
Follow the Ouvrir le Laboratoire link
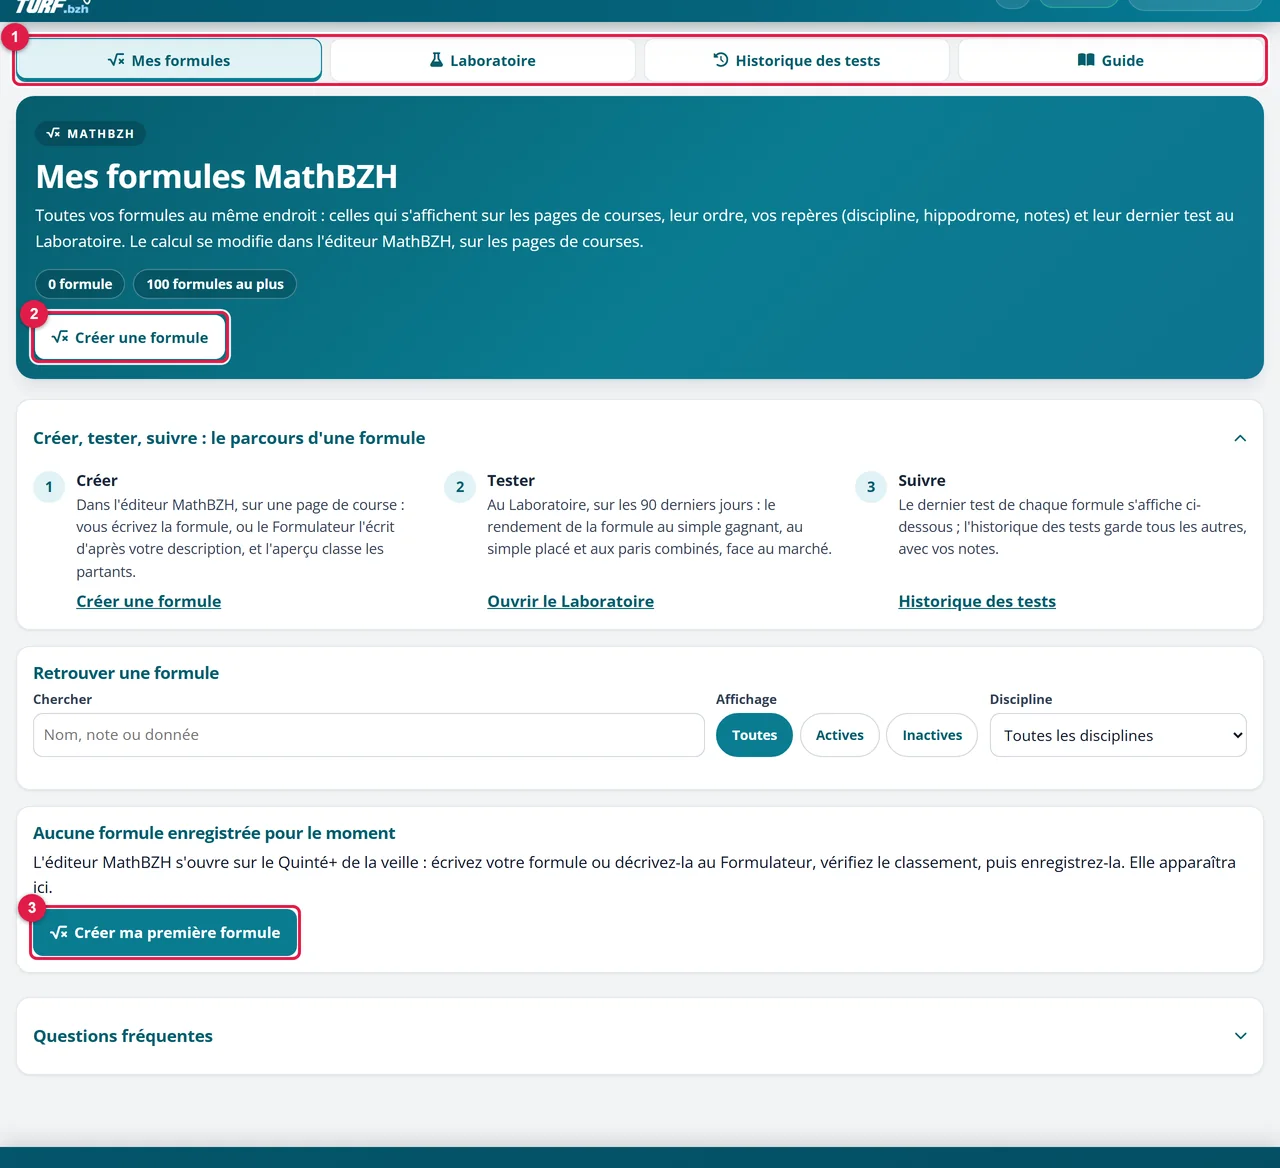571,601
